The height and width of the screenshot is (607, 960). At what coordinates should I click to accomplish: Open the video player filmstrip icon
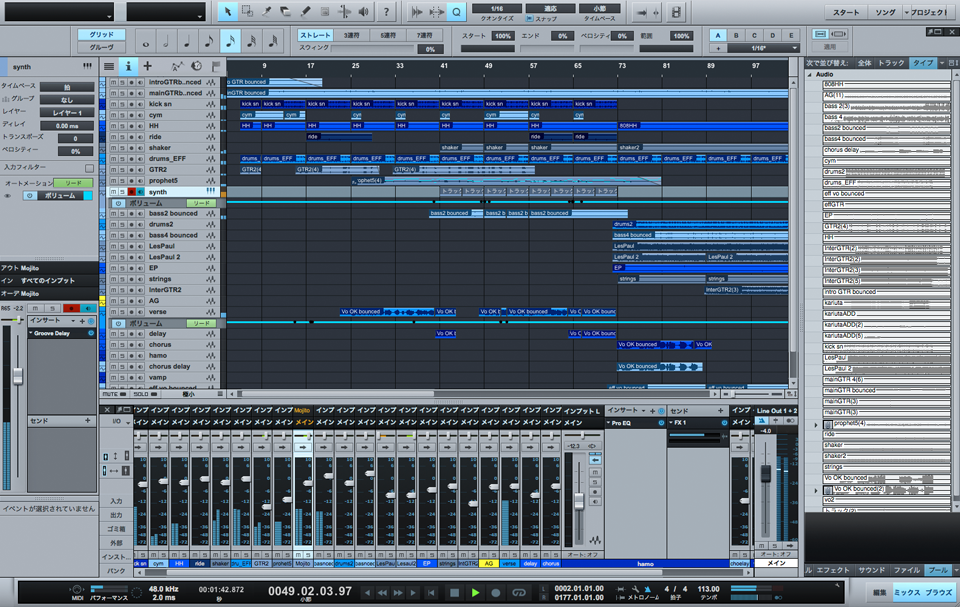point(676,12)
